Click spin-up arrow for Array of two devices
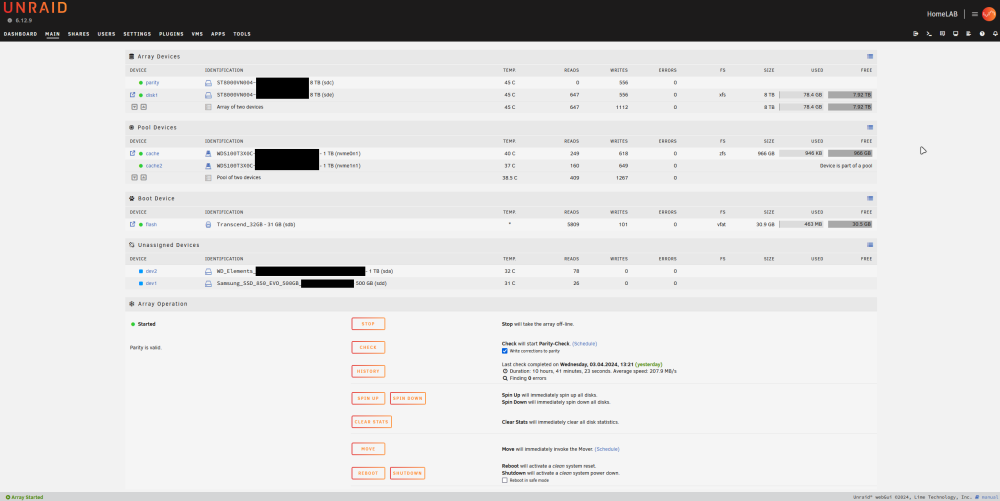Image resolution: width=1000 pixels, height=501 pixels. 143,107
